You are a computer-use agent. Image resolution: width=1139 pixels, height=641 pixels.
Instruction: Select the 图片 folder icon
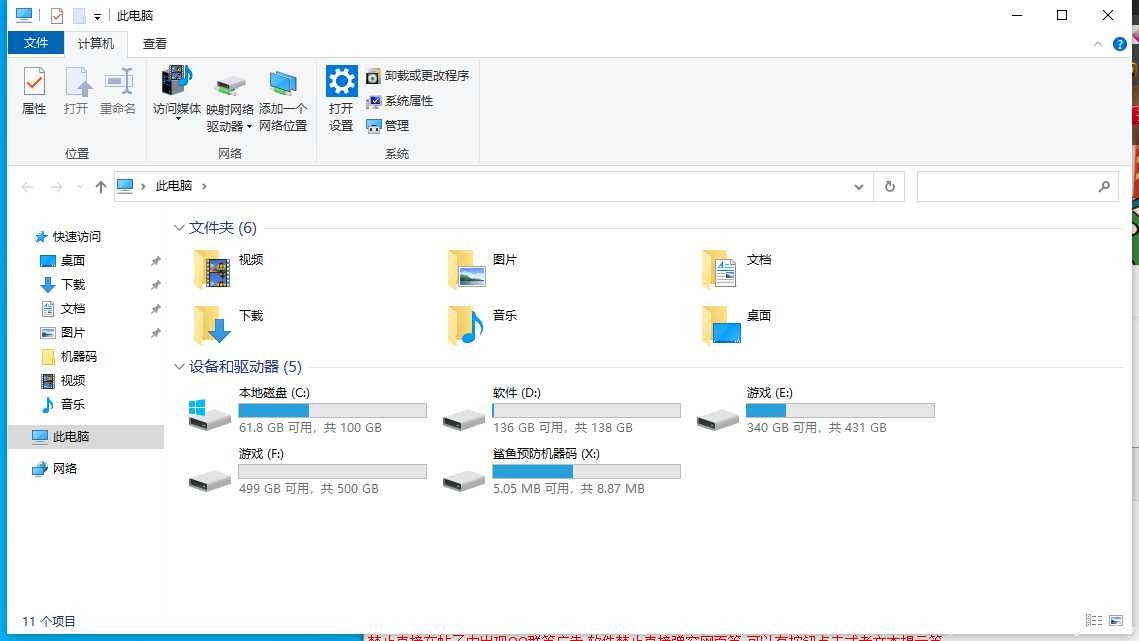tap(466, 270)
